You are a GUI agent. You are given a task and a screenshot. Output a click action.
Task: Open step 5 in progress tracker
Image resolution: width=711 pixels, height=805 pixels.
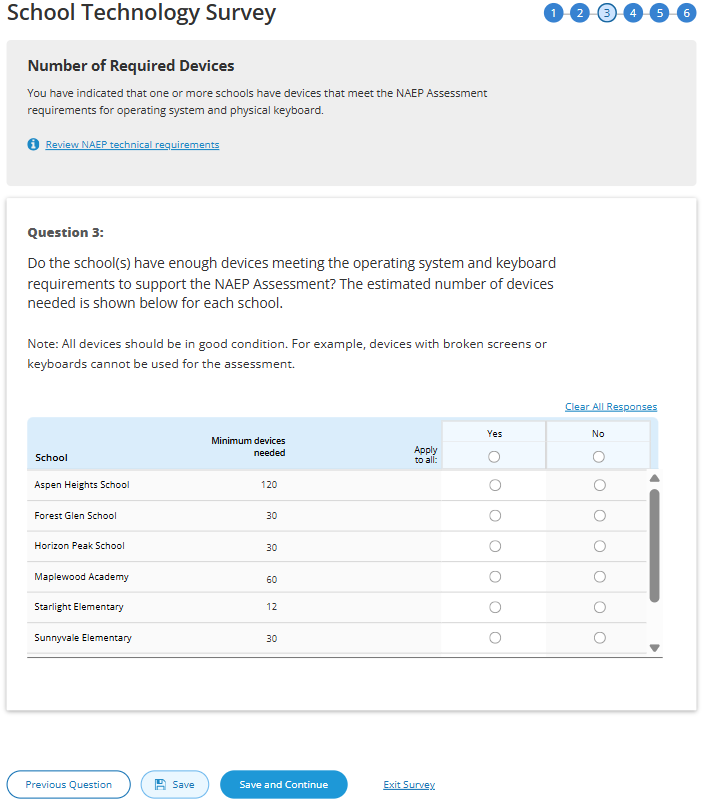(659, 13)
